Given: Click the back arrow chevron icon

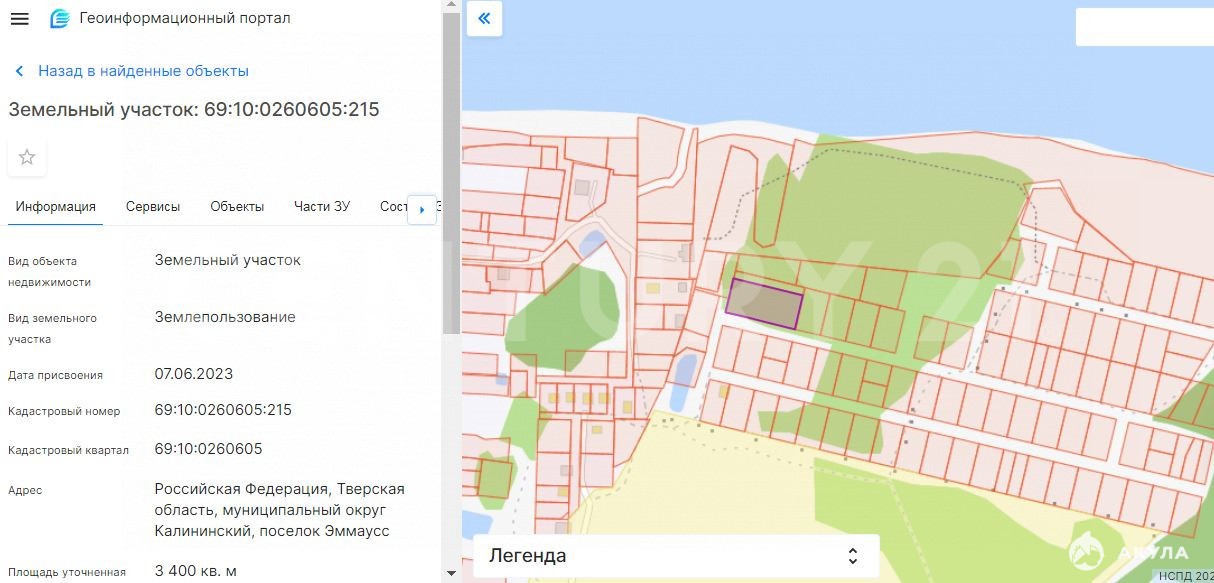Looking at the screenshot, I should pos(19,72).
